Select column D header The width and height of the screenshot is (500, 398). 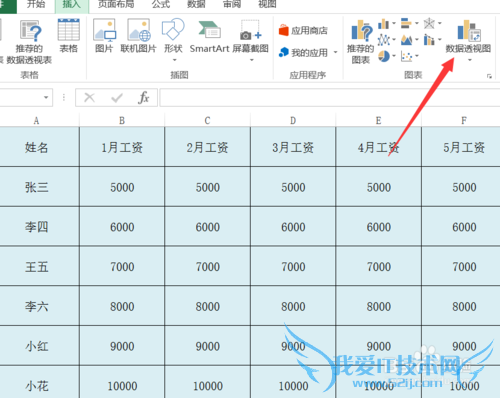[293, 120]
